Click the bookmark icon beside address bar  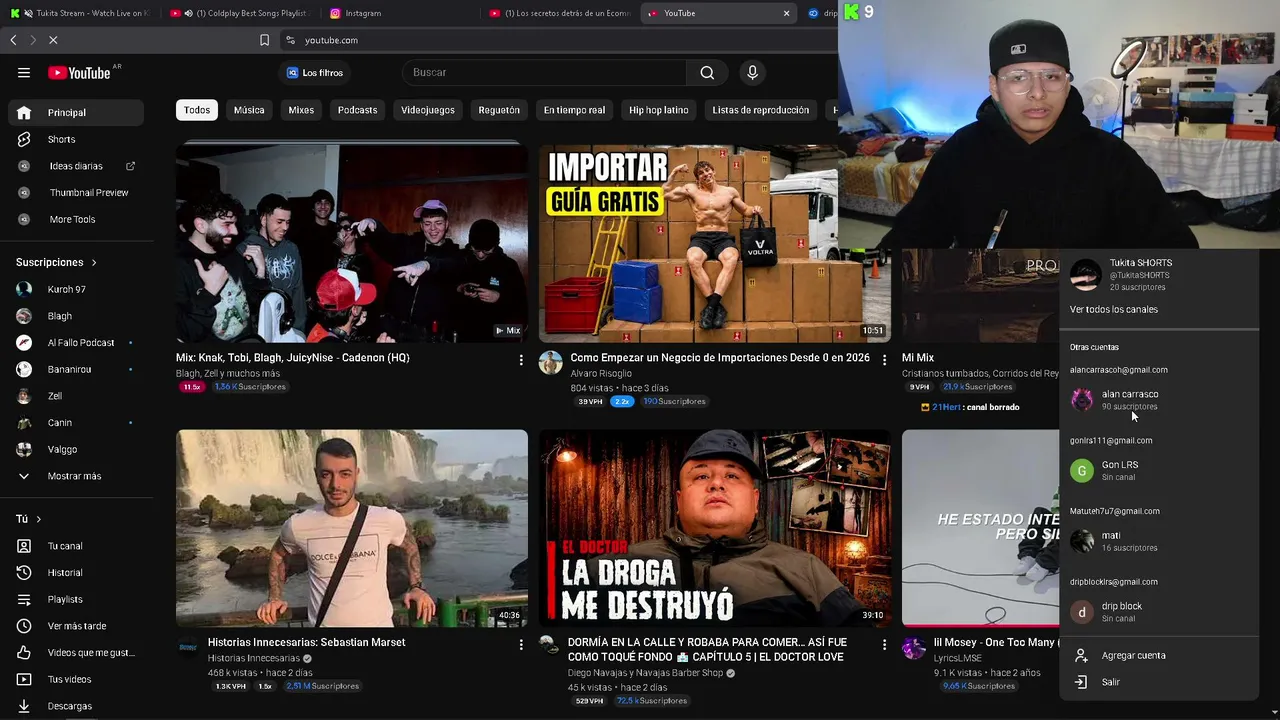click(x=264, y=40)
